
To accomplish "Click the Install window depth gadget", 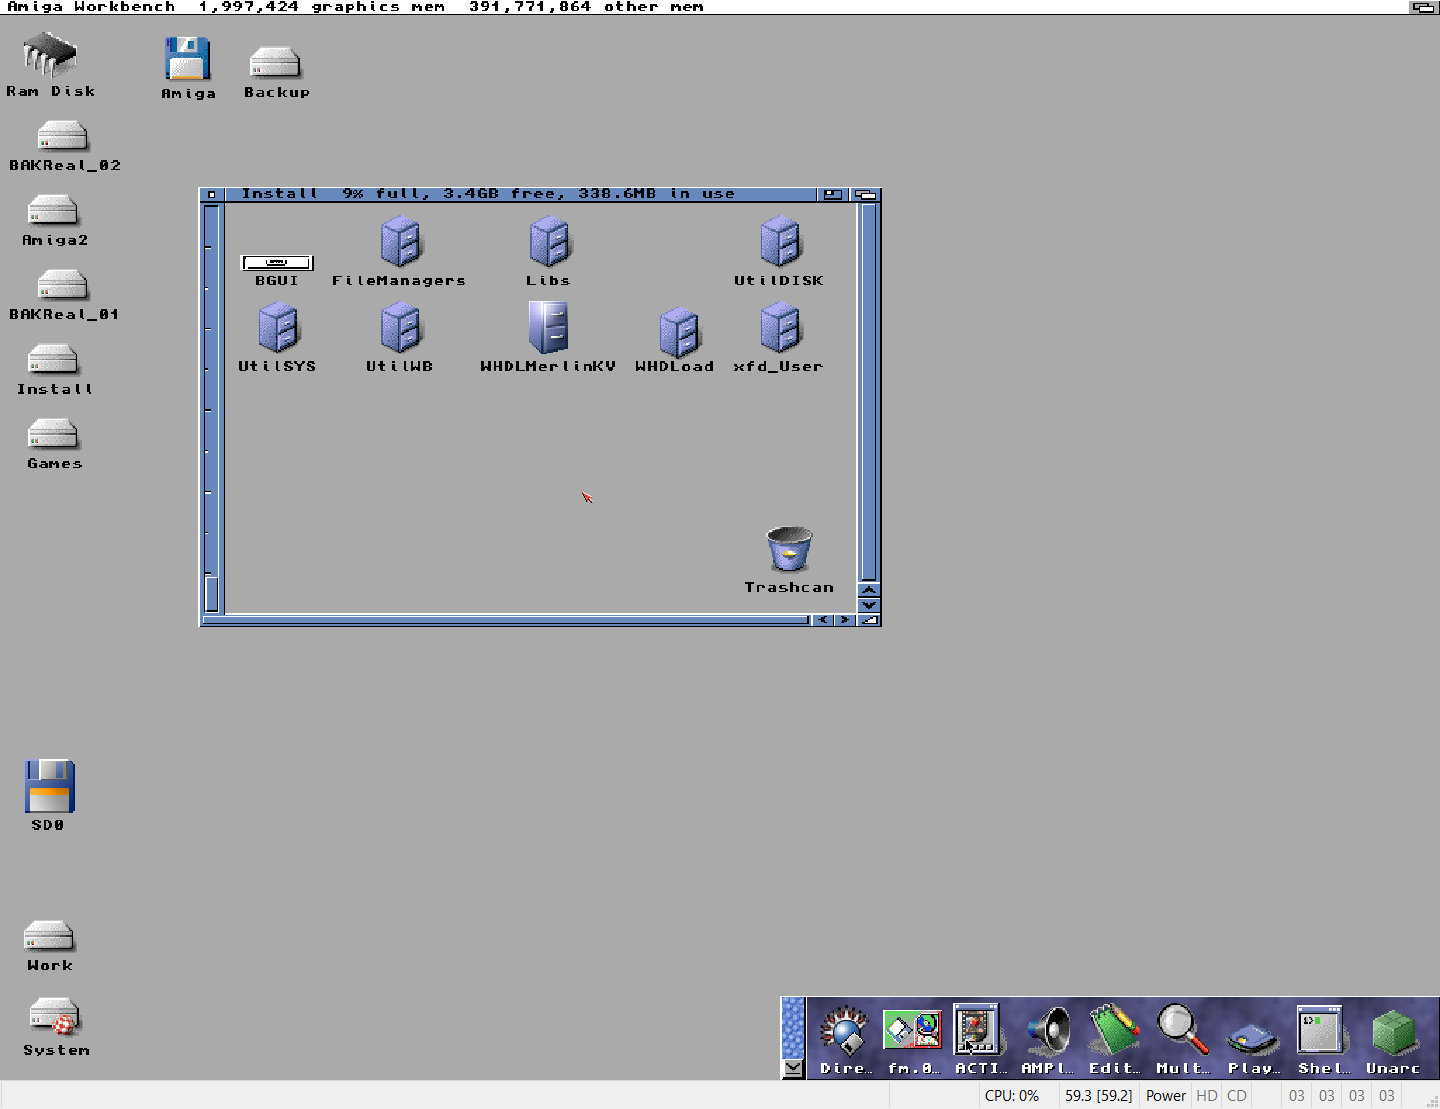I will pyautogui.click(x=866, y=194).
